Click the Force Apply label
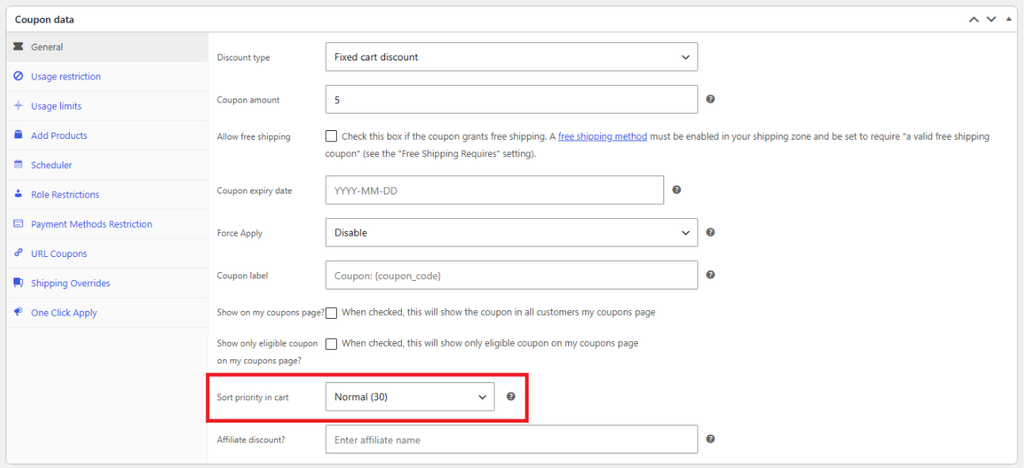1024x468 pixels. (238, 233)
